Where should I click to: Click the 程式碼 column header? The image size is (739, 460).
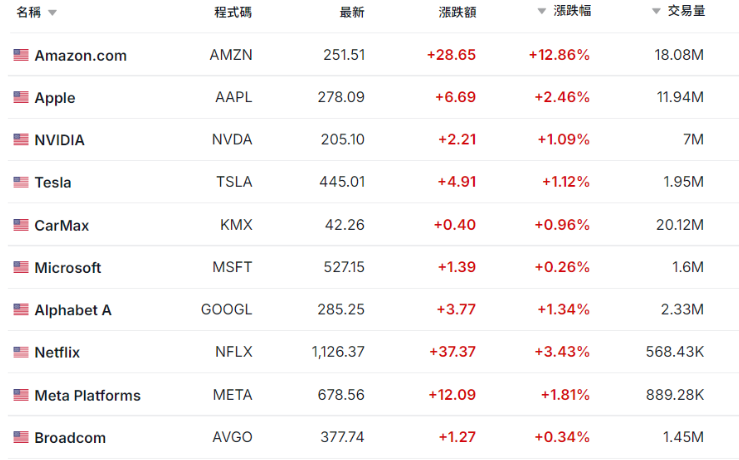(x=233, y=12)
